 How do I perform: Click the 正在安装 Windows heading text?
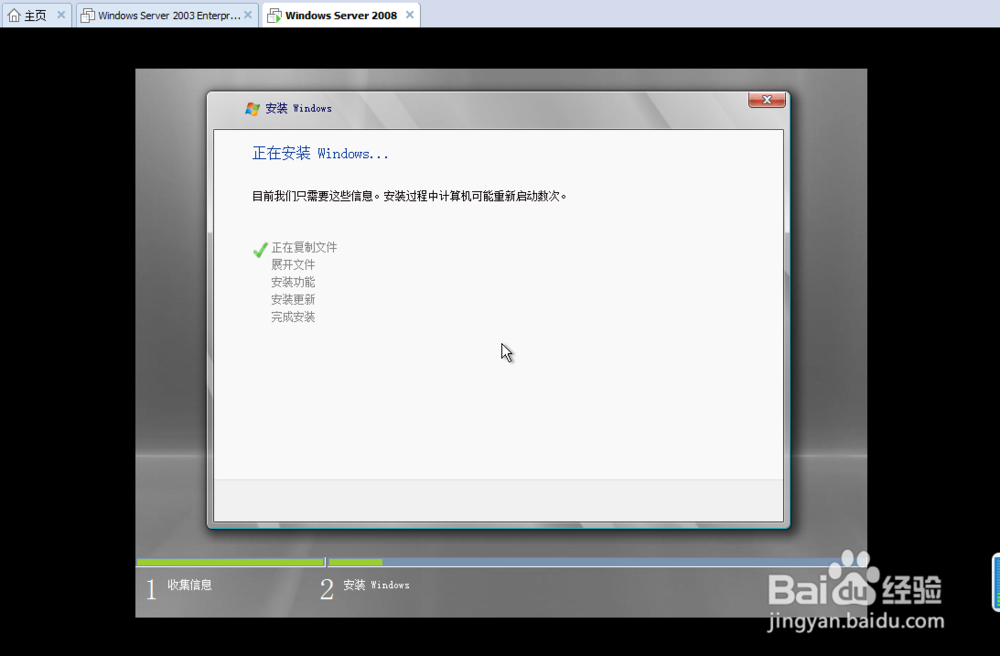click(322, 152)
